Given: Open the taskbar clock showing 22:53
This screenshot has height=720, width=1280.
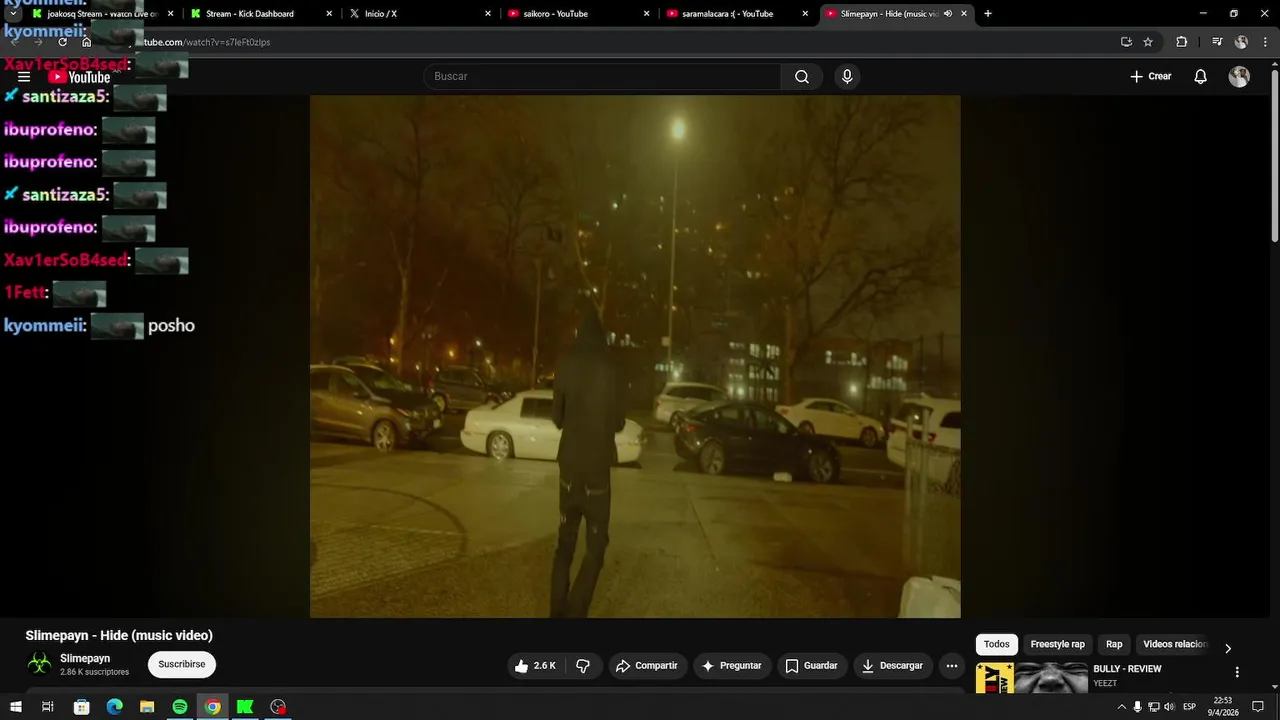Looking at the screenshot, I should click(x=1223, y=707).
